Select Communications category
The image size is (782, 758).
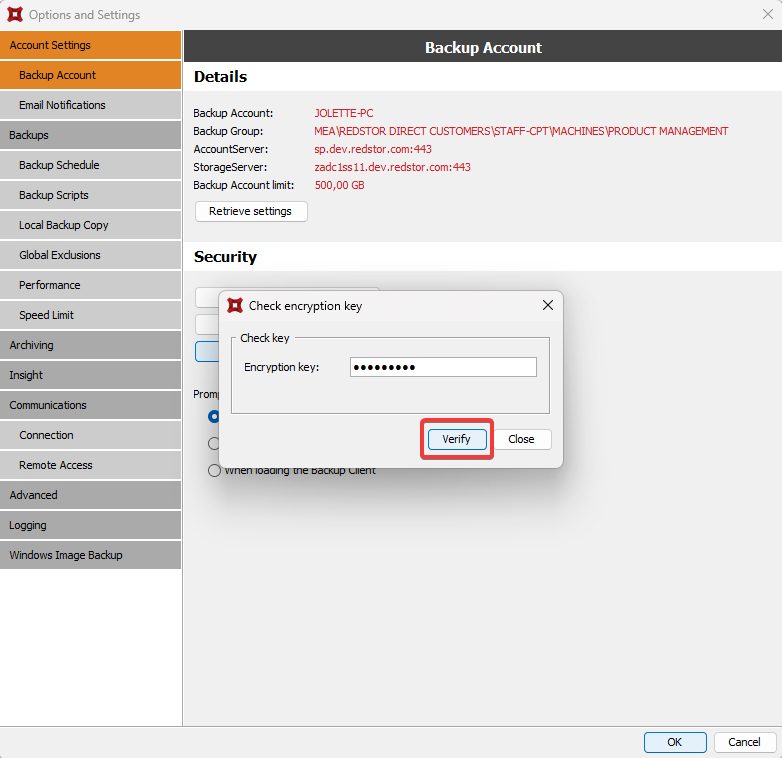(x=90, y=405)
